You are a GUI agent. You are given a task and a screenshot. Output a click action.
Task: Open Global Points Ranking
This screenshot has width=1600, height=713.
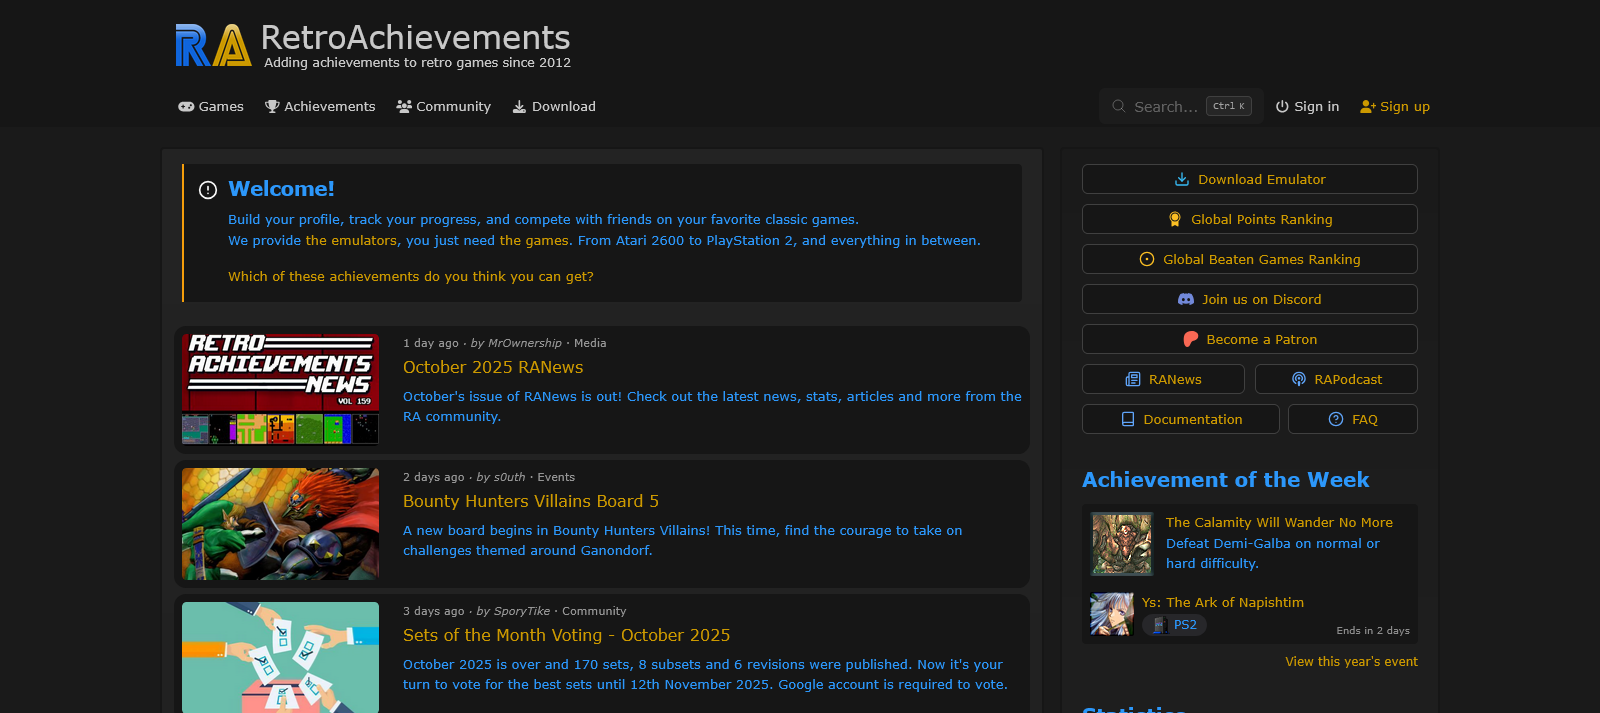pos(1249,220)
